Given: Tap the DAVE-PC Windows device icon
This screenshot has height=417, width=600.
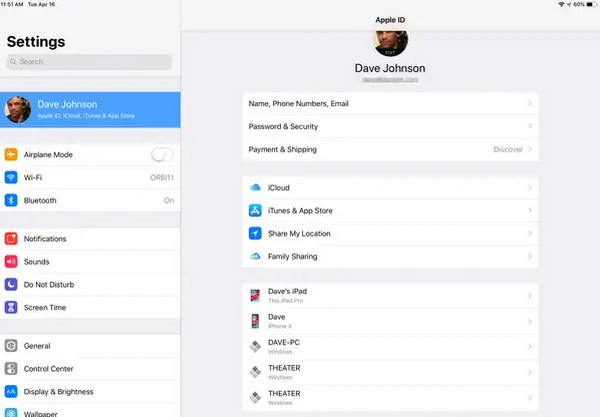Looking at the screenshot, I should tap(255, 347).
